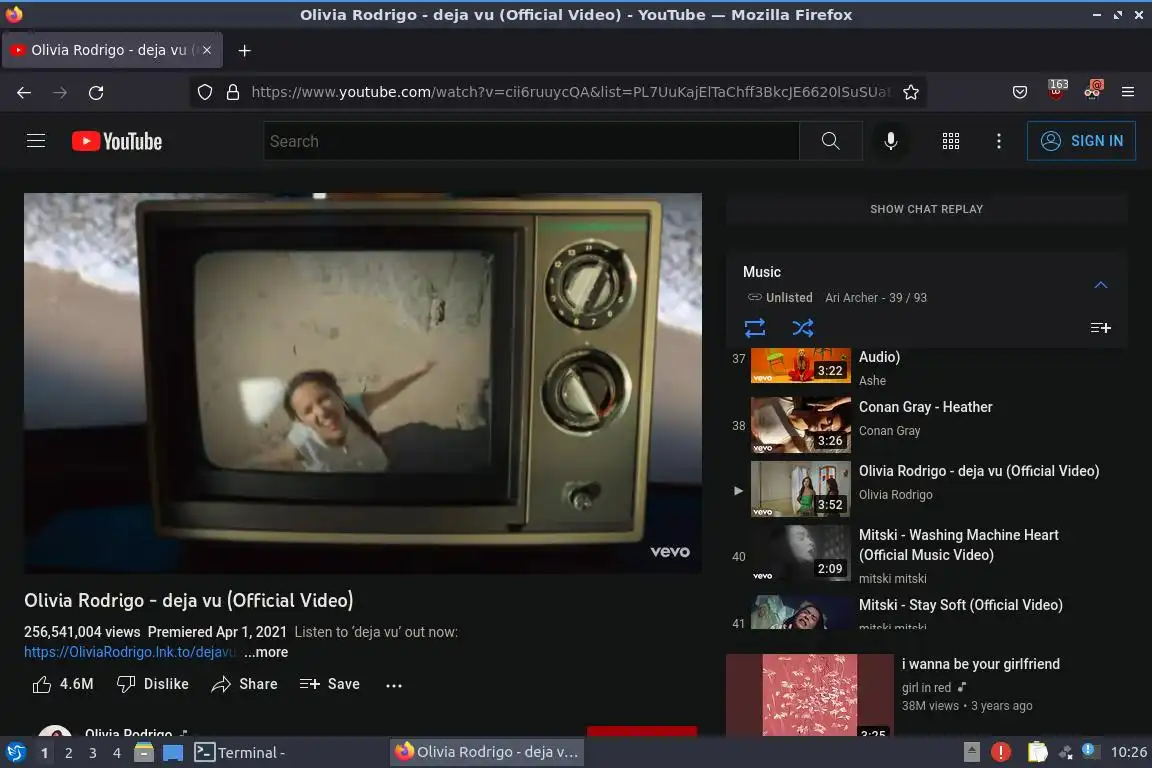Click the Music playlist title
Screen dimensions: 1152x768
(761, 272)
